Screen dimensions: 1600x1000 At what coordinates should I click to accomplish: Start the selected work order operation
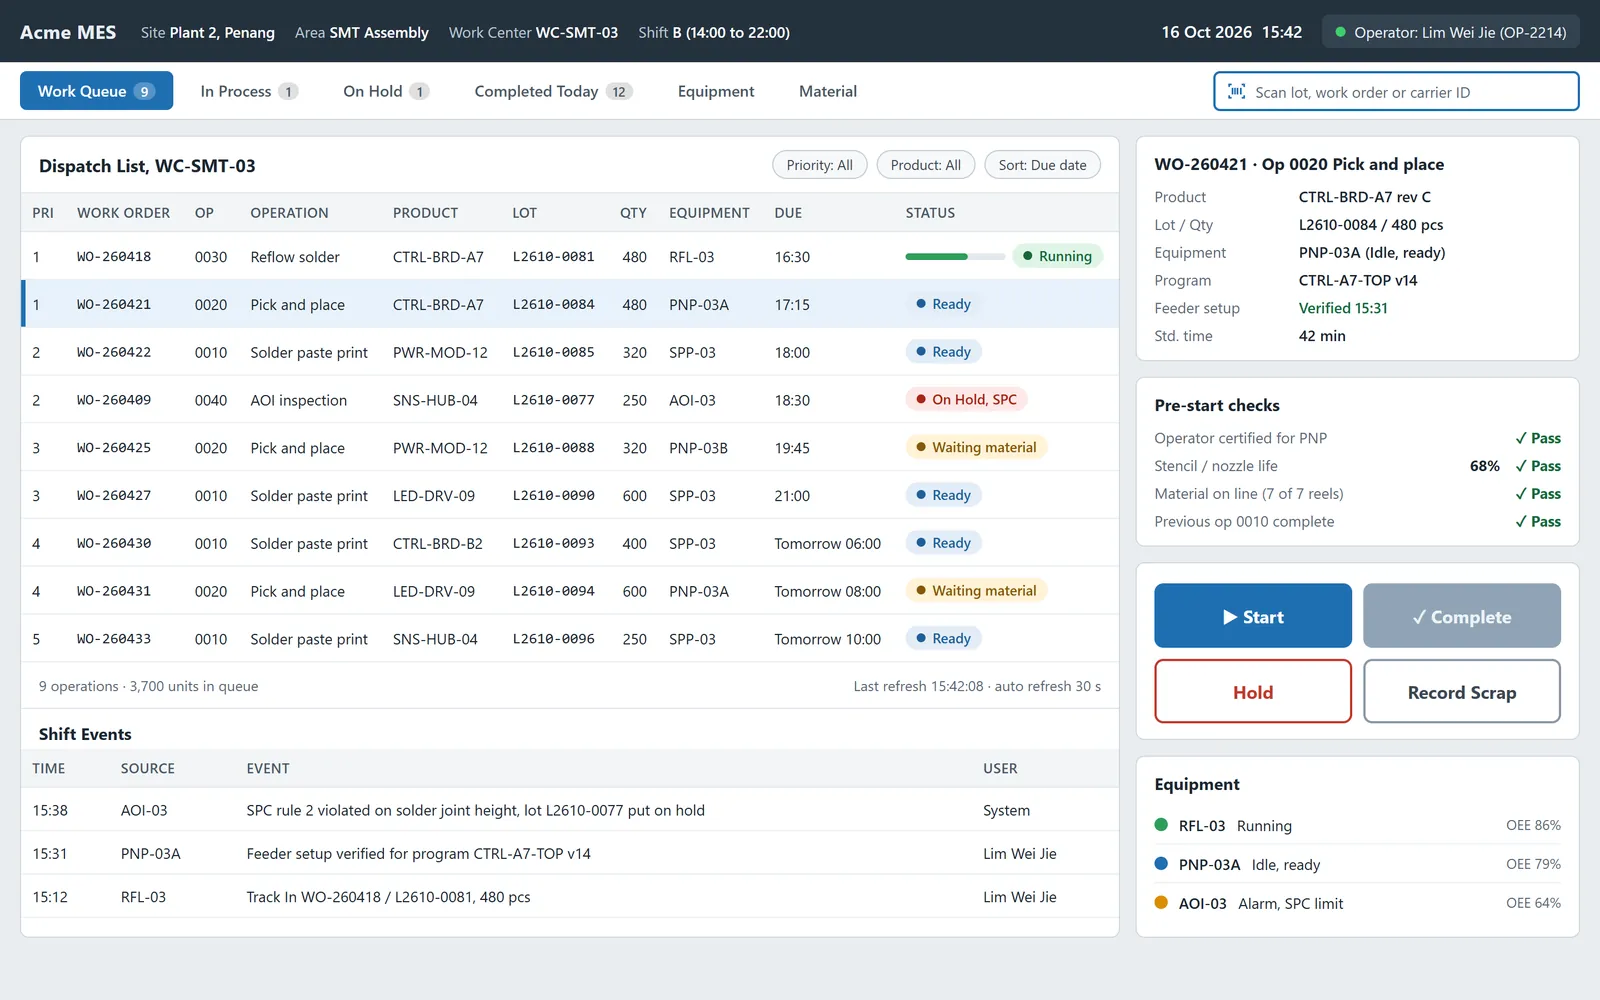(1253, 616)
